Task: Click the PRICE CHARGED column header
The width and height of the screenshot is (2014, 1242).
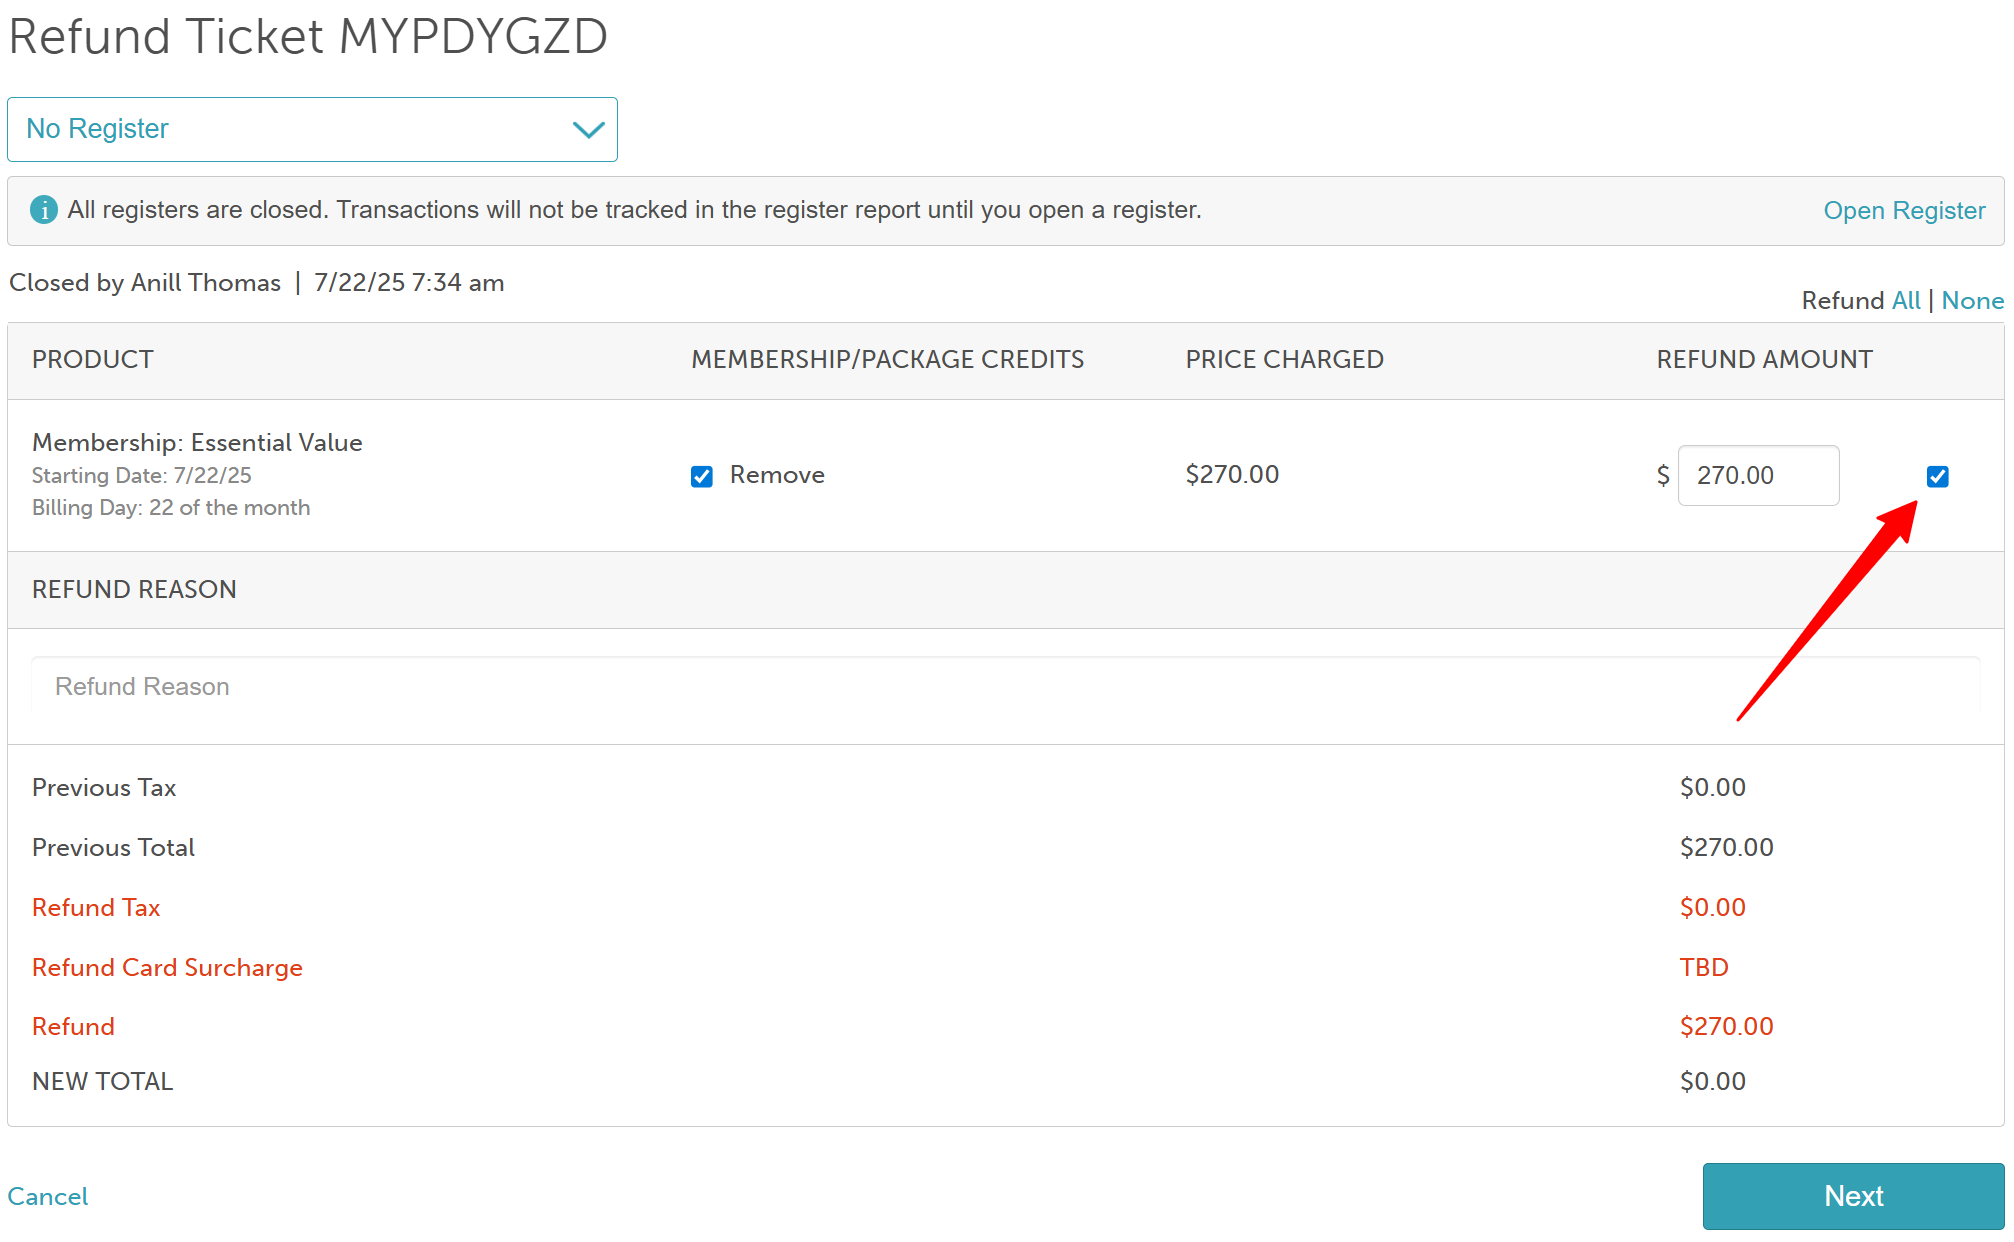Action: 1284,360
